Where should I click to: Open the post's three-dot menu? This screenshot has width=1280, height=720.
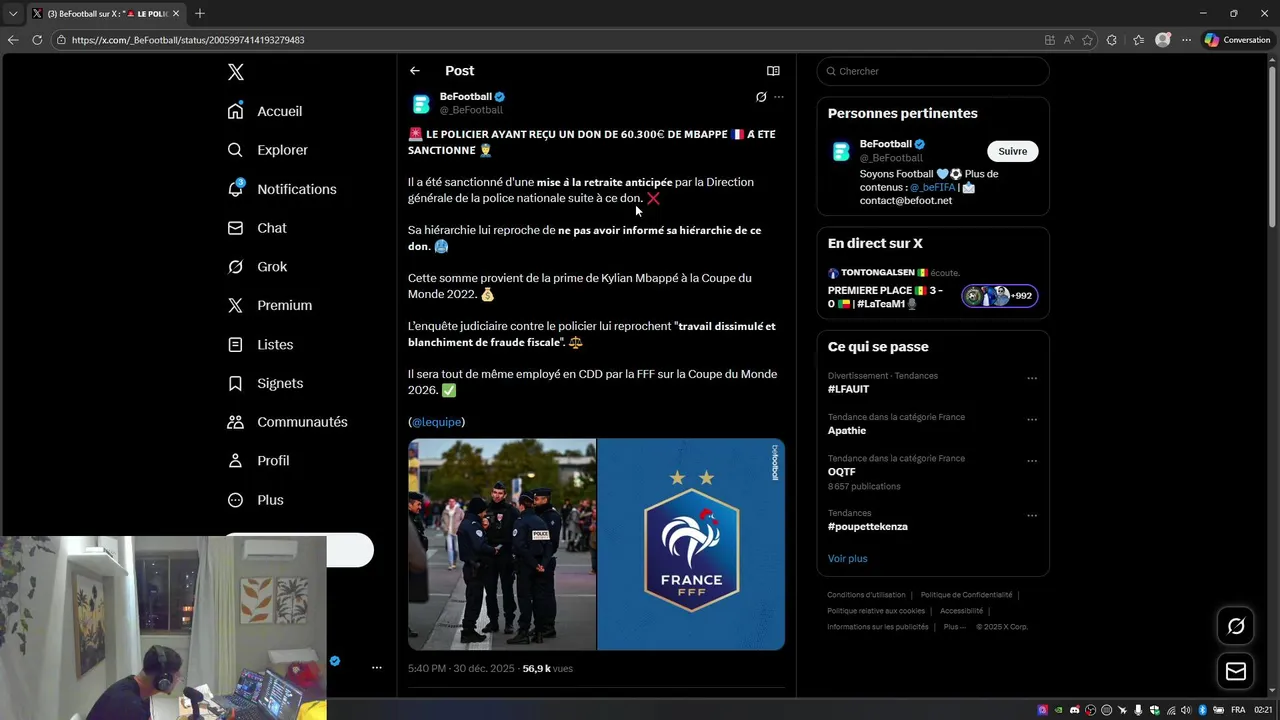click(779, 97)
